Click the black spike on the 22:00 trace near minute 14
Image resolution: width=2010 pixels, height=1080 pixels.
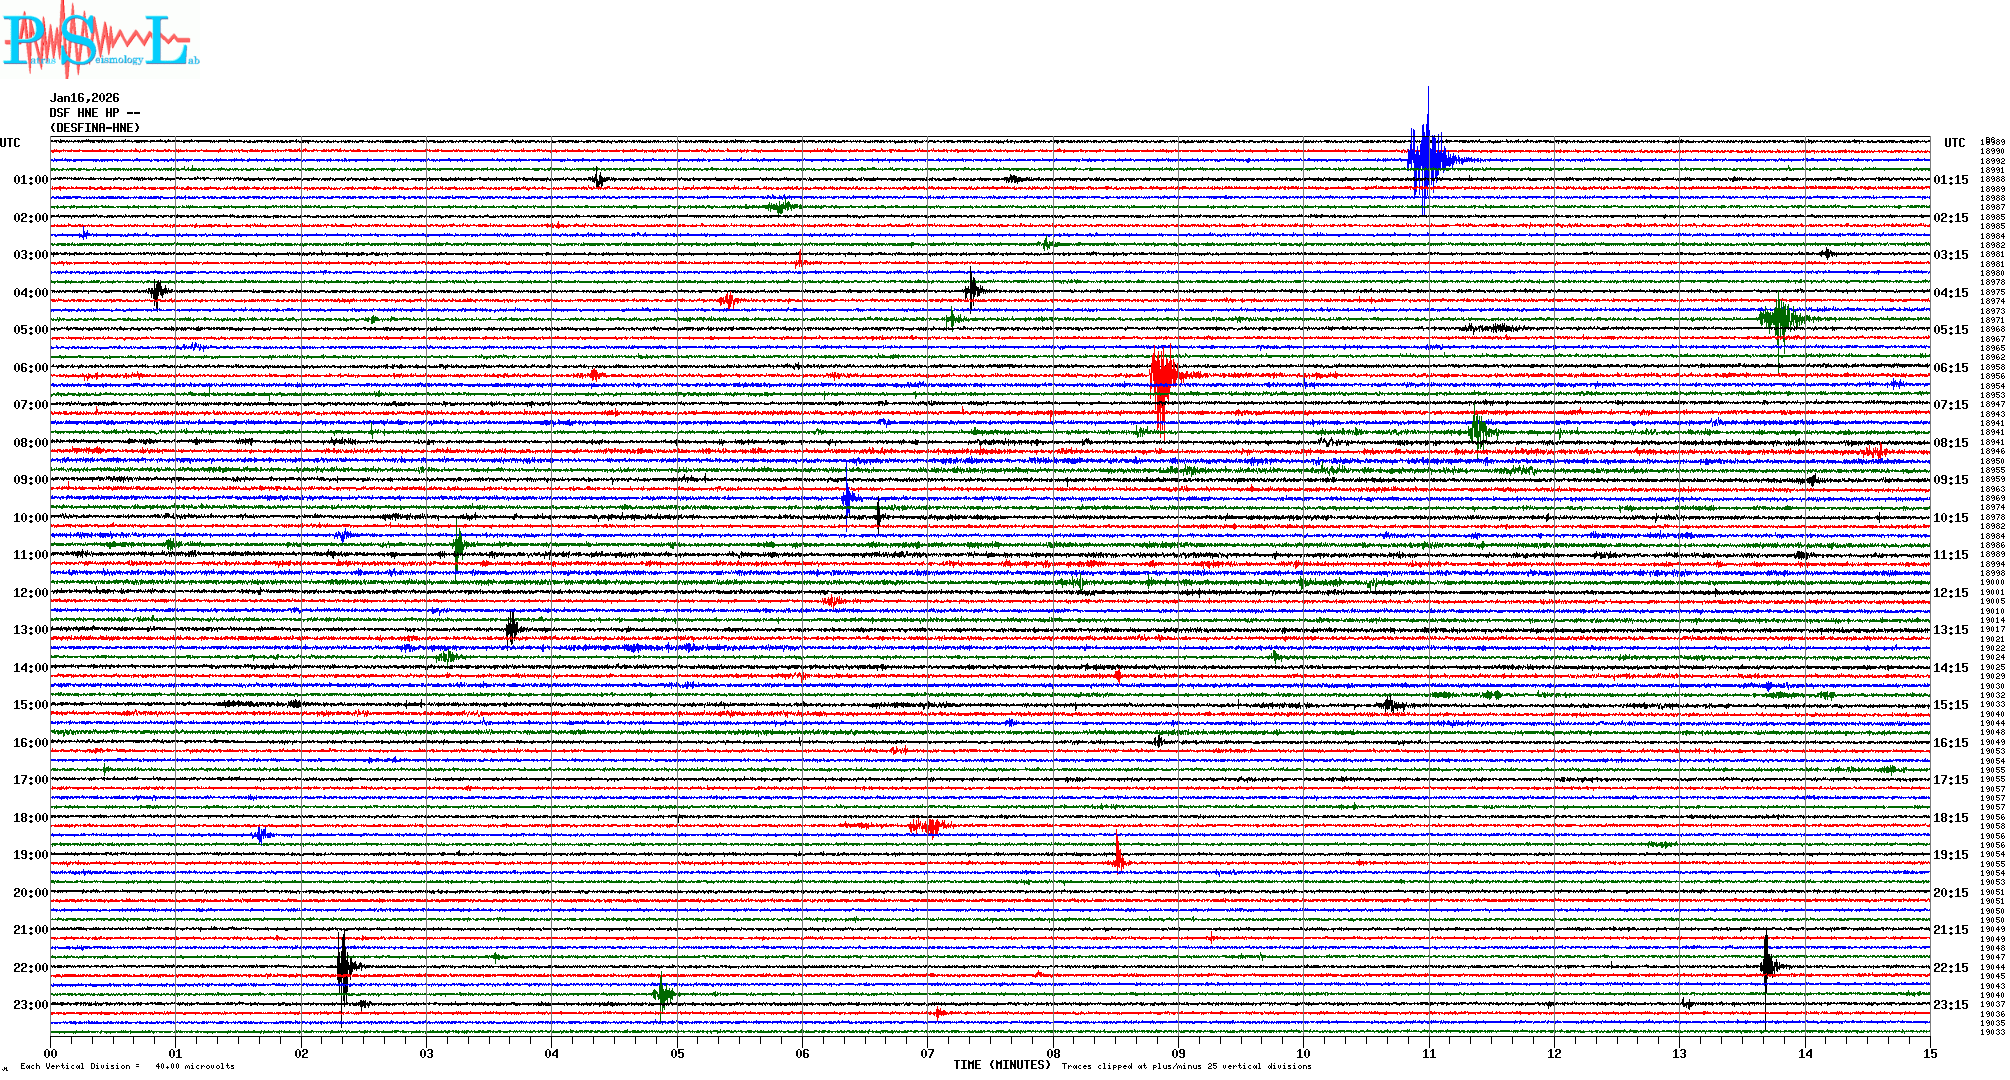pyautogui.click(x=1766, y=965)
